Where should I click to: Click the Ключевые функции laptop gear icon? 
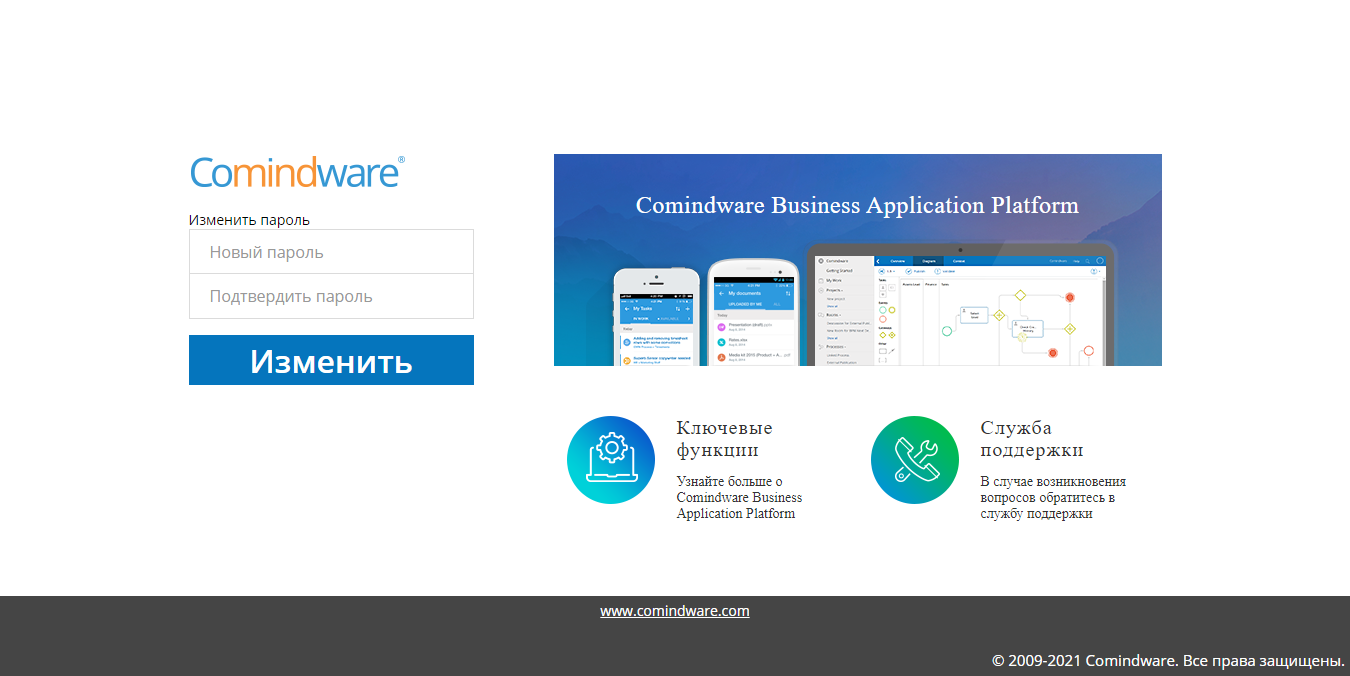point(611,460)
